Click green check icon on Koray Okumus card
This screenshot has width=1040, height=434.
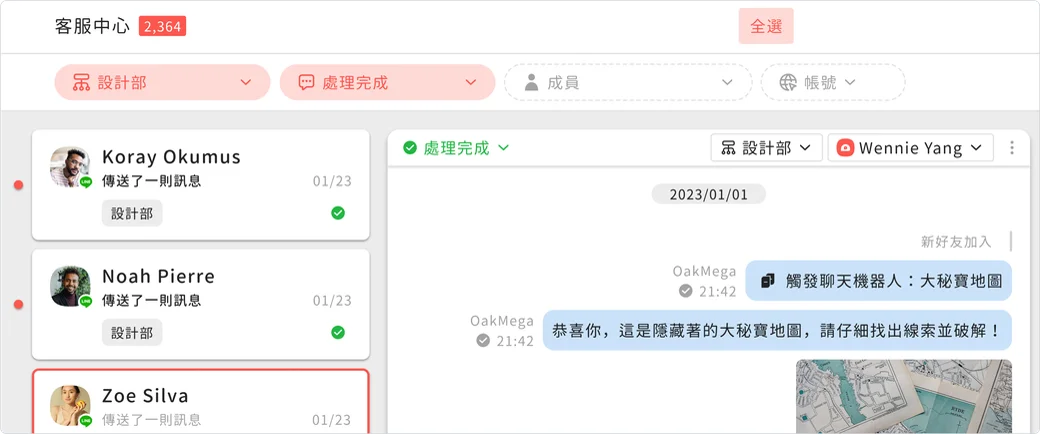click(338, 213)
